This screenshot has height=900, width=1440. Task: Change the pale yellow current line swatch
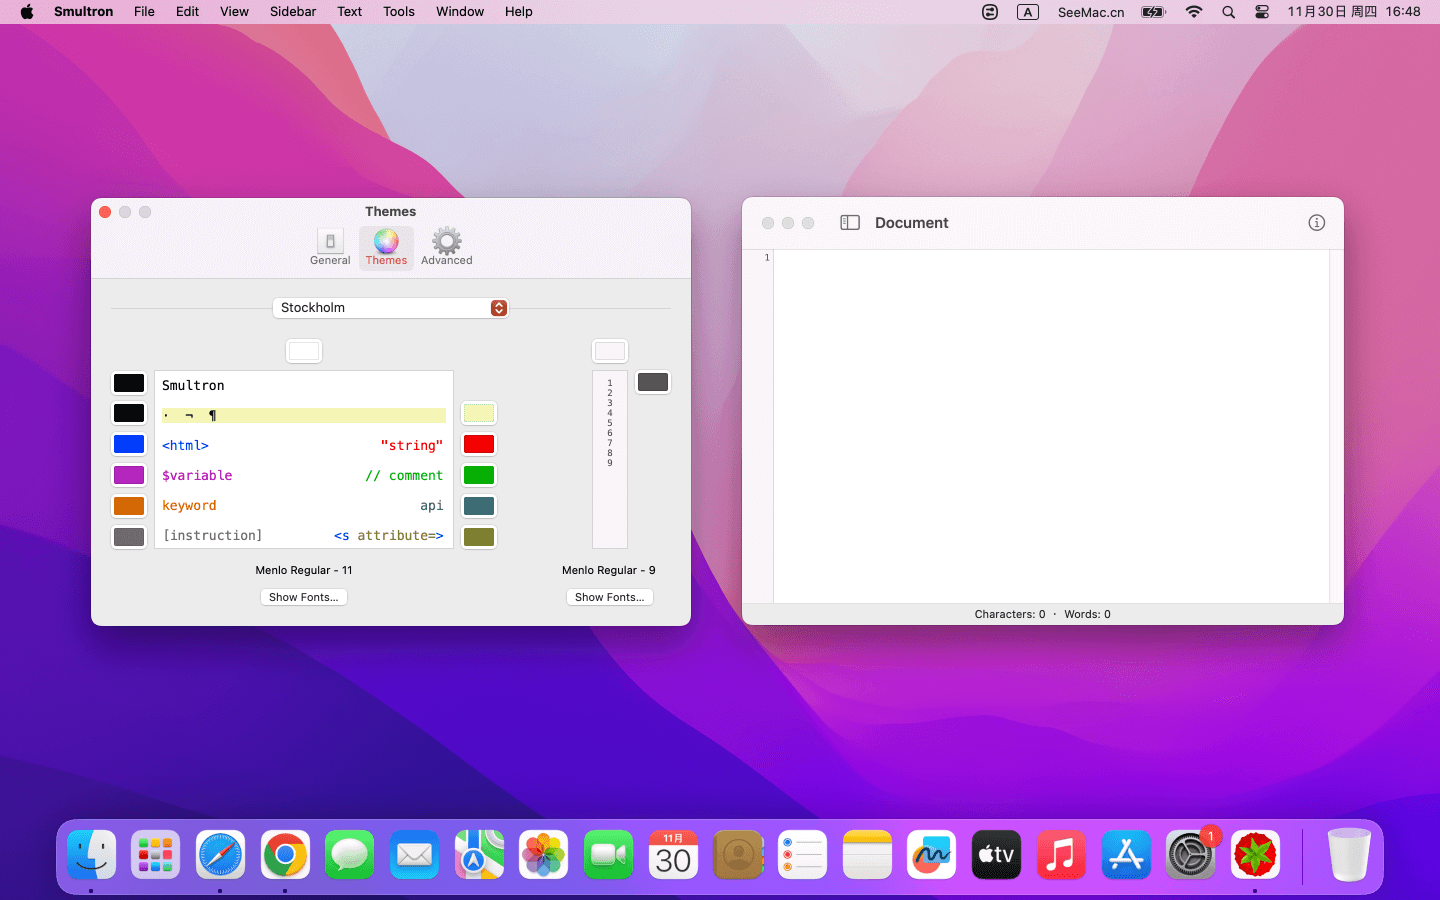479,413
